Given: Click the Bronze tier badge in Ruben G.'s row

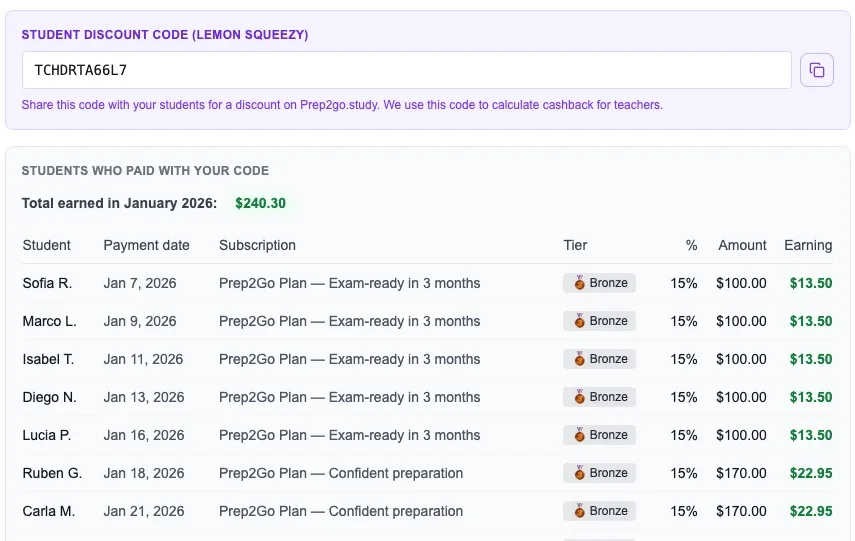Looking at the screenshot, I should pyautogui.click(x=599, y=473).
